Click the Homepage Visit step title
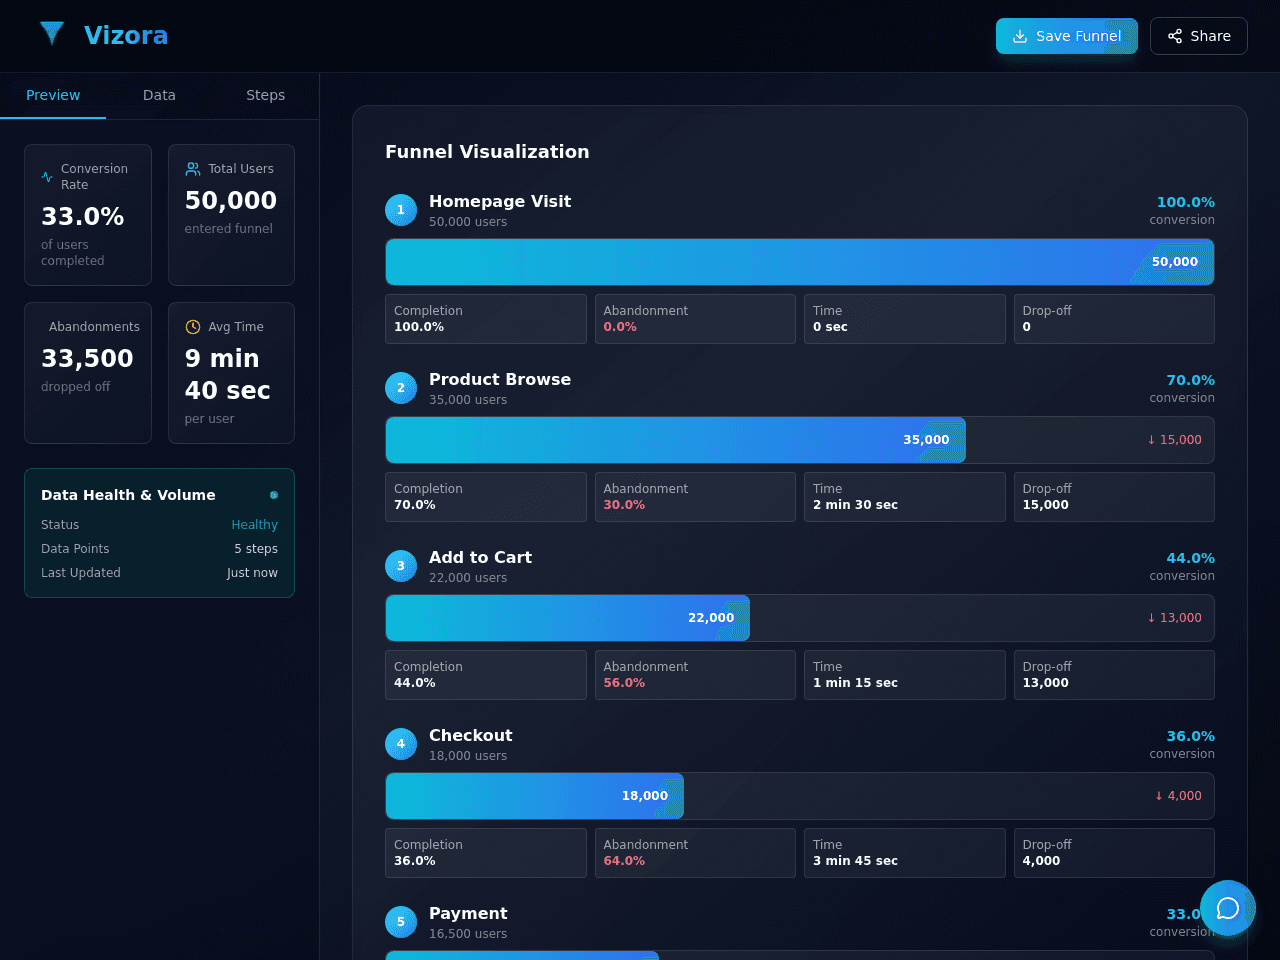1280x960 pixels. click(x=500, y=201)
